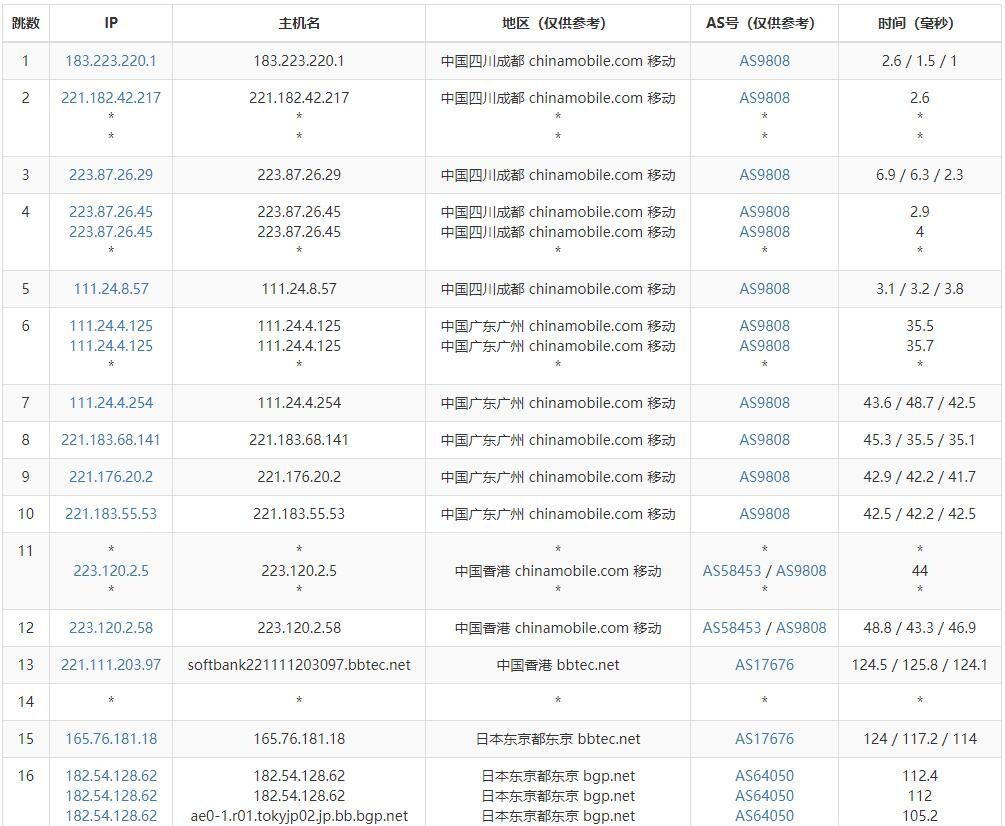This screenshot has width=1005, height=826.
Task: Select time cell 124.5 / 125.8 / 124.1
Action: click(x=920, y=665)
